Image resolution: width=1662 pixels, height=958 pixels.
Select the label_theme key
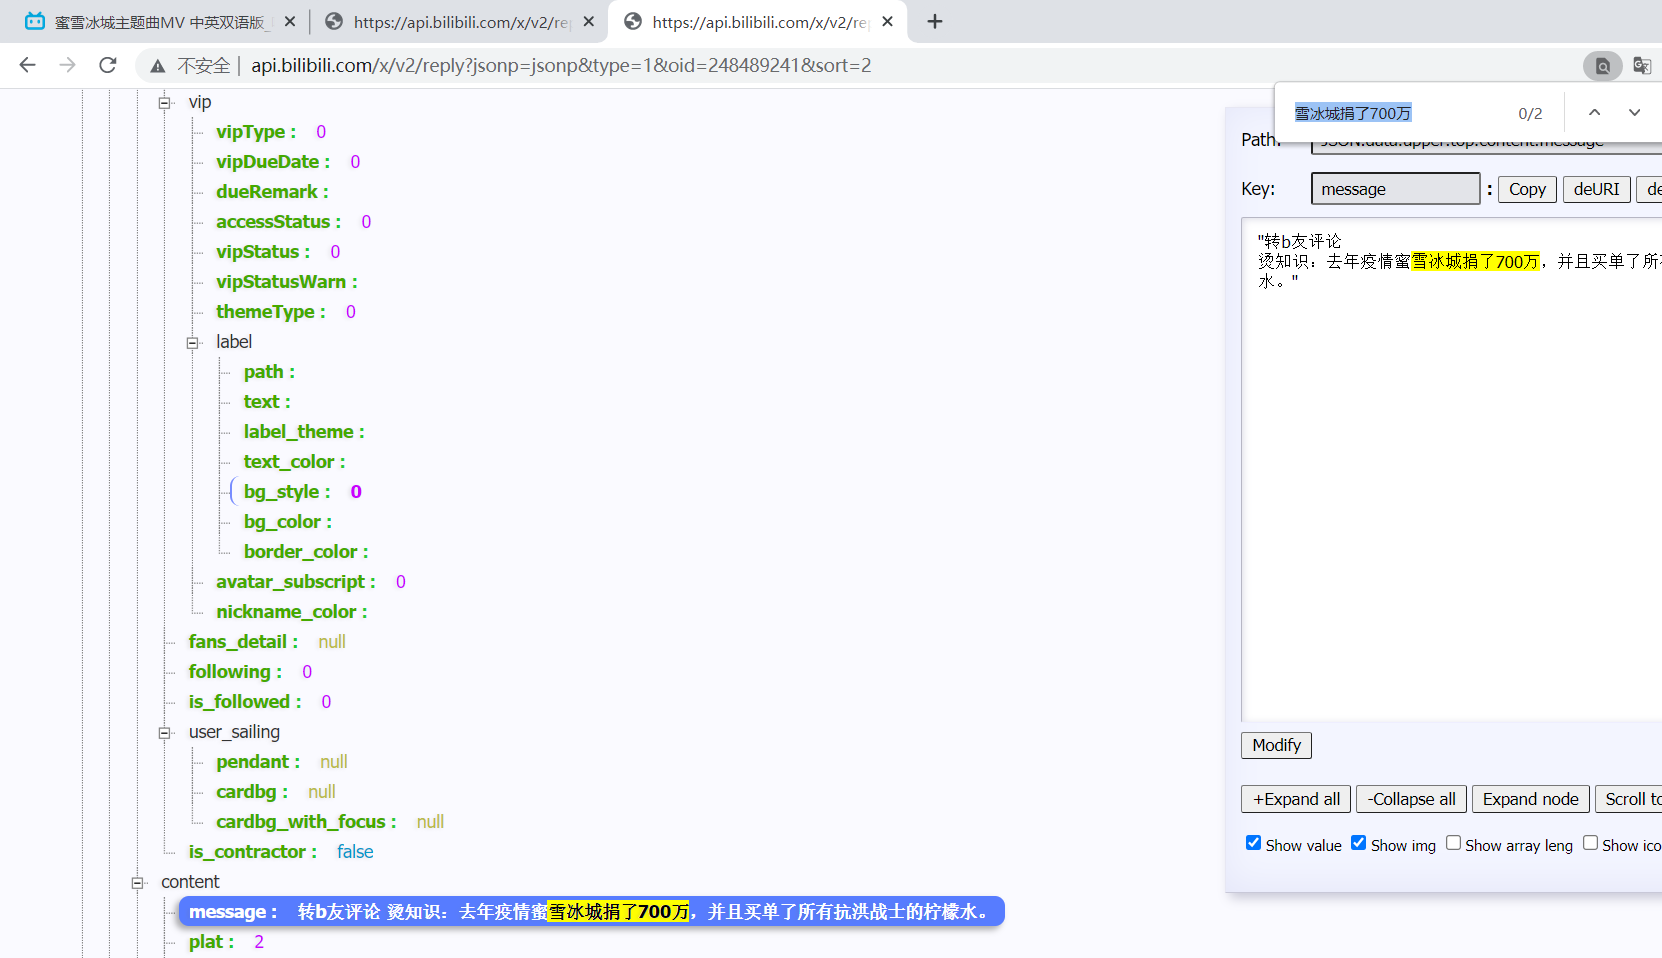pyautogui.click(x=304, y=432)
